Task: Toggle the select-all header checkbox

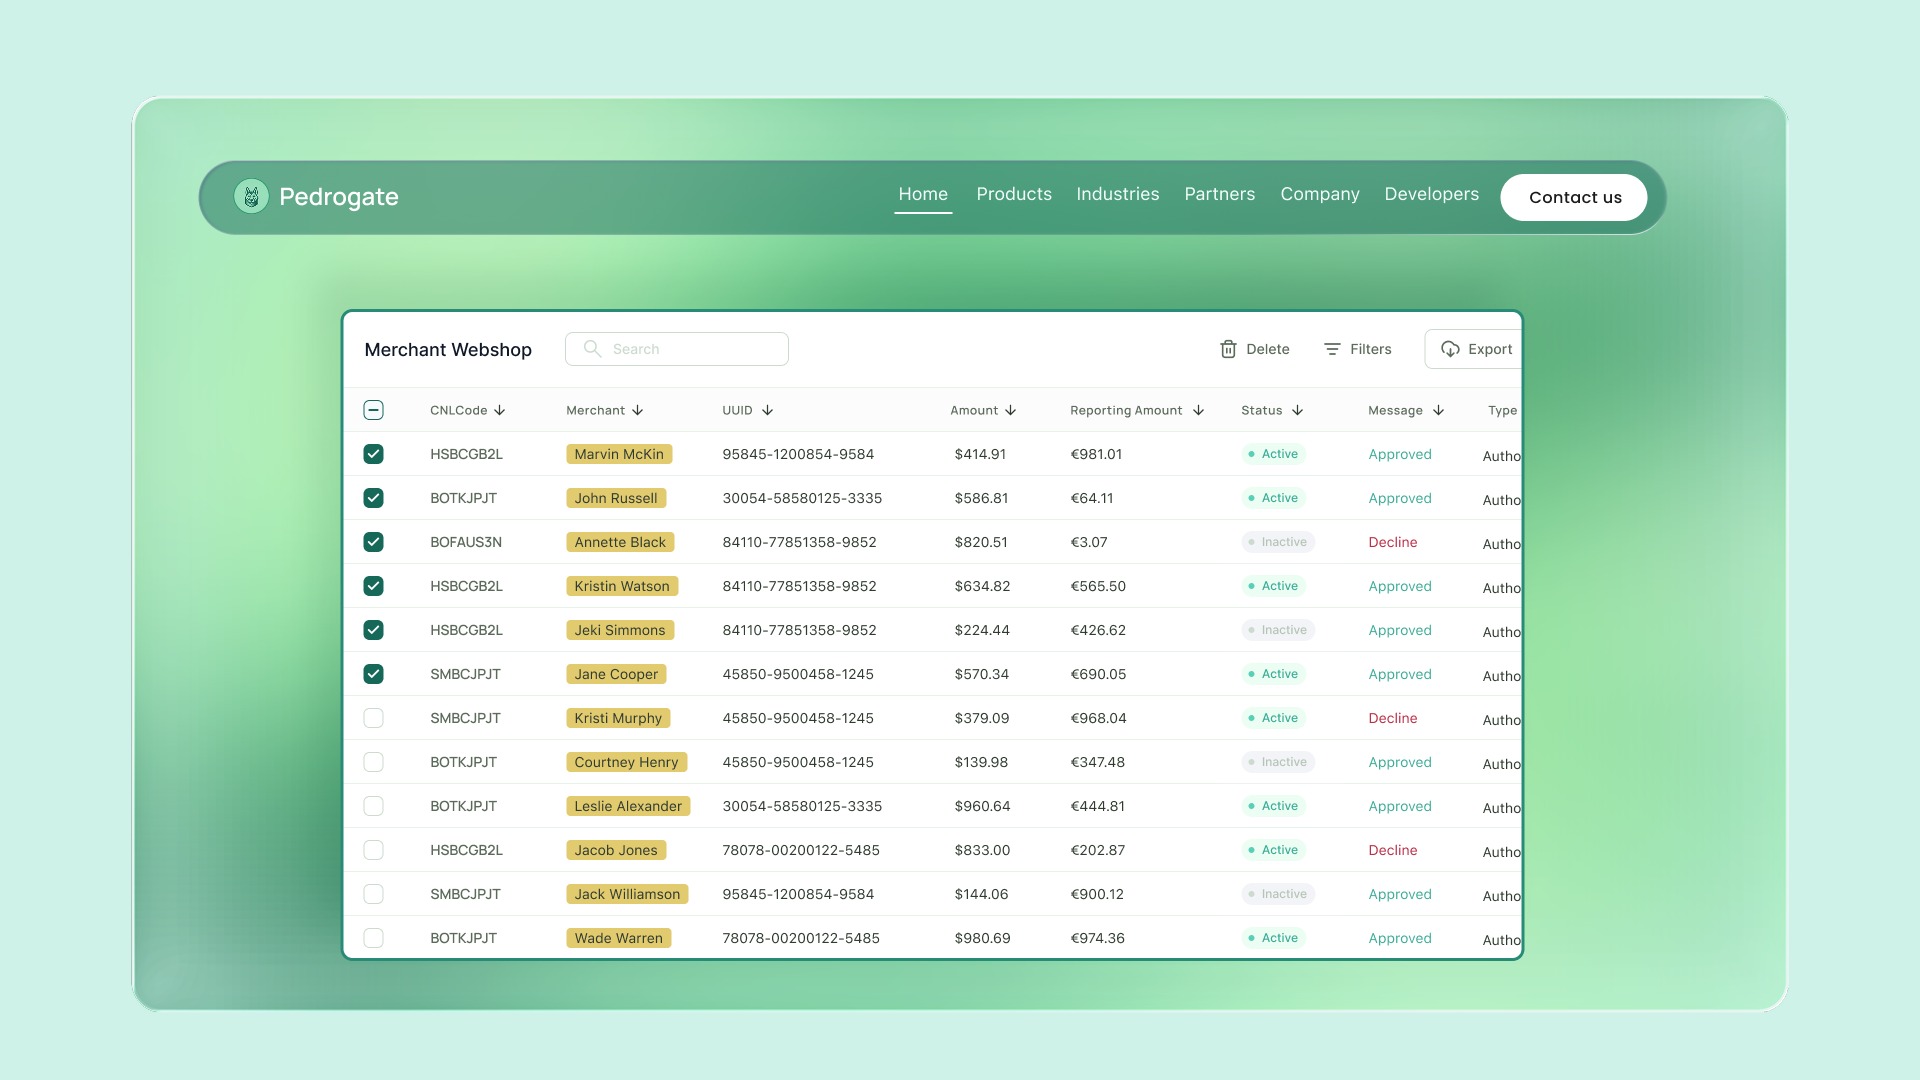Action: tap(373, 410)
